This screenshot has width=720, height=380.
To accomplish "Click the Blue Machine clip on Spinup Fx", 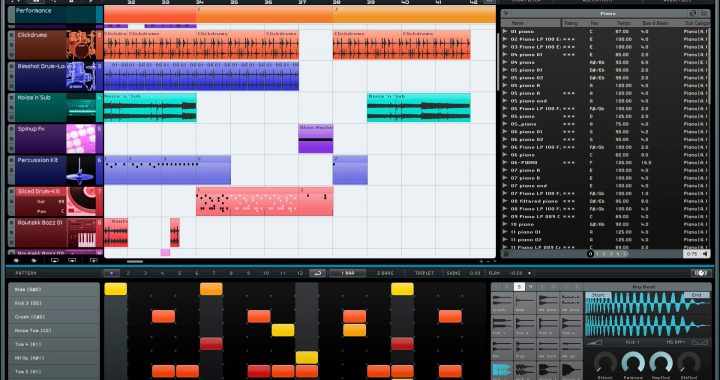I will tap(316, 139).
